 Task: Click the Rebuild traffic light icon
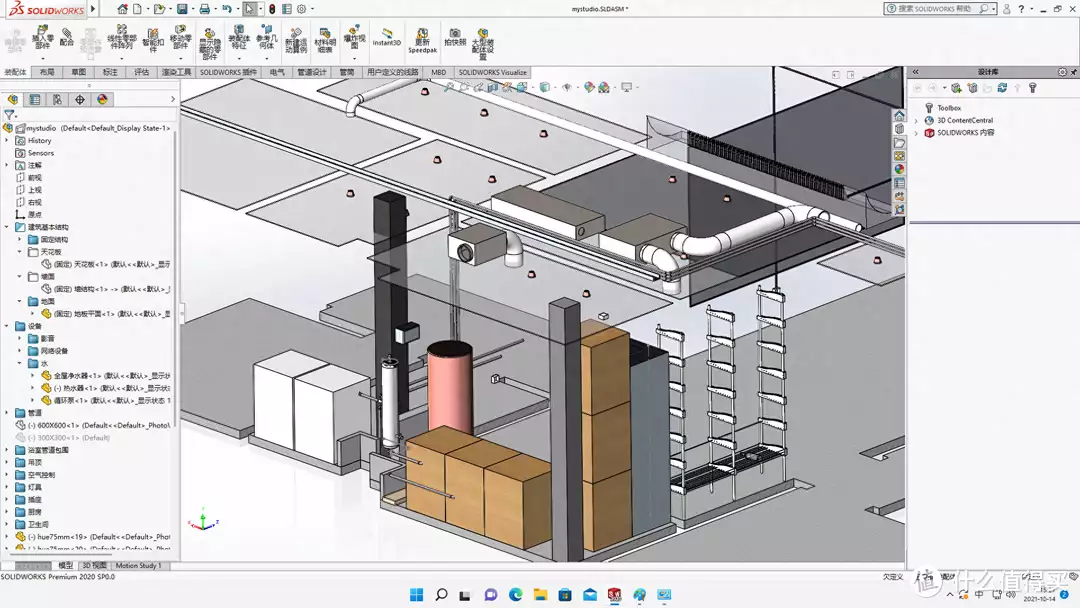click(x=271, y=9)
